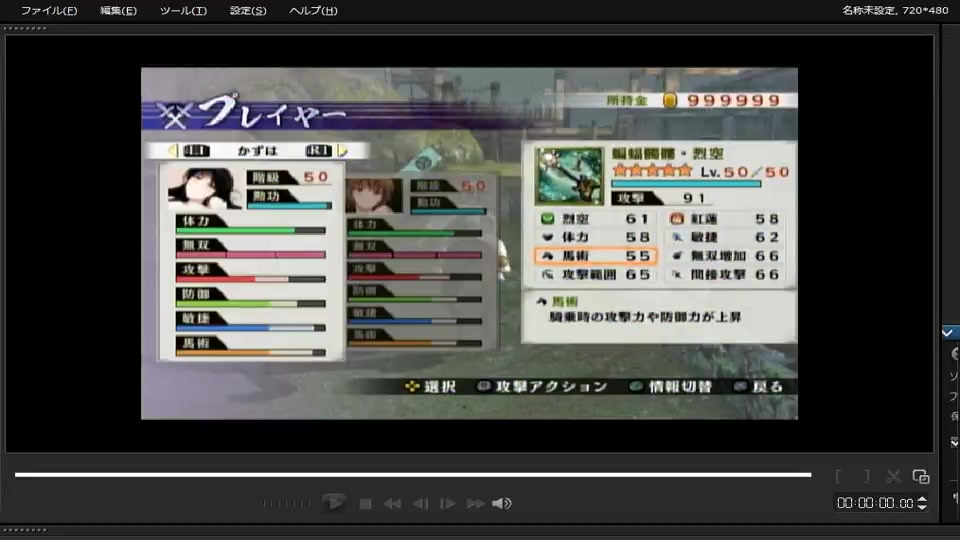Open the ヘルプ(H) menu

[313, 10]
